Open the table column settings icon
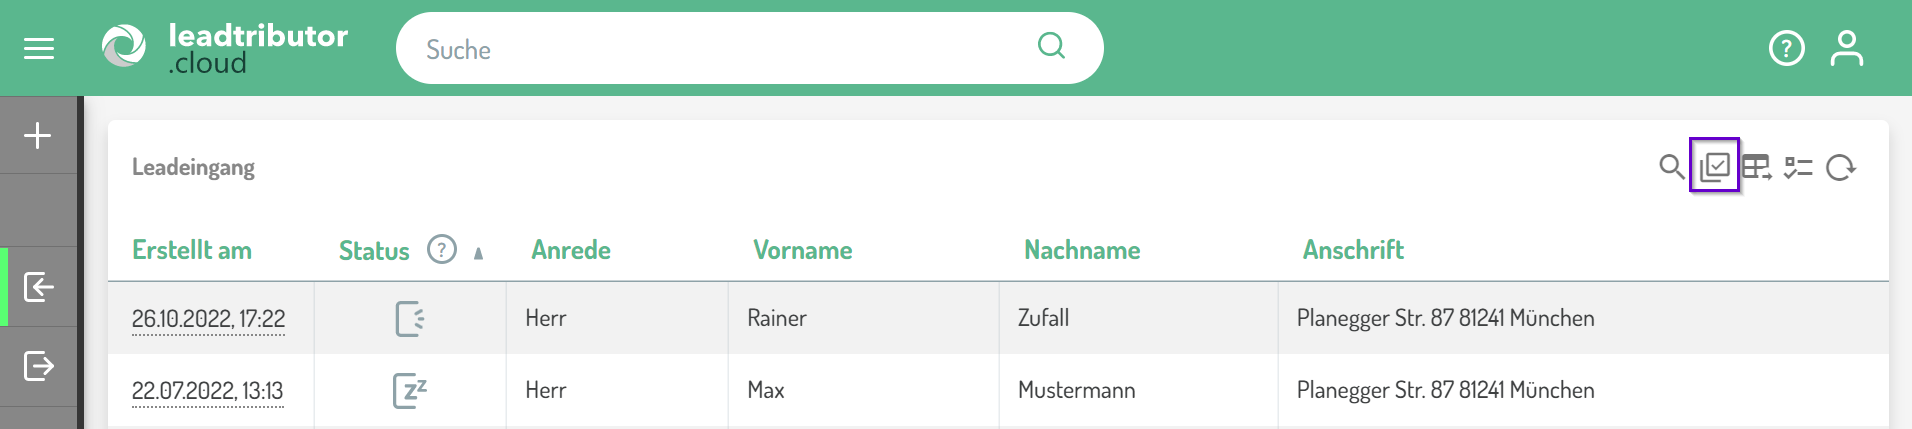This screenshot has height=429, width=1912. pyautogui.click(x=1756, y=167)
